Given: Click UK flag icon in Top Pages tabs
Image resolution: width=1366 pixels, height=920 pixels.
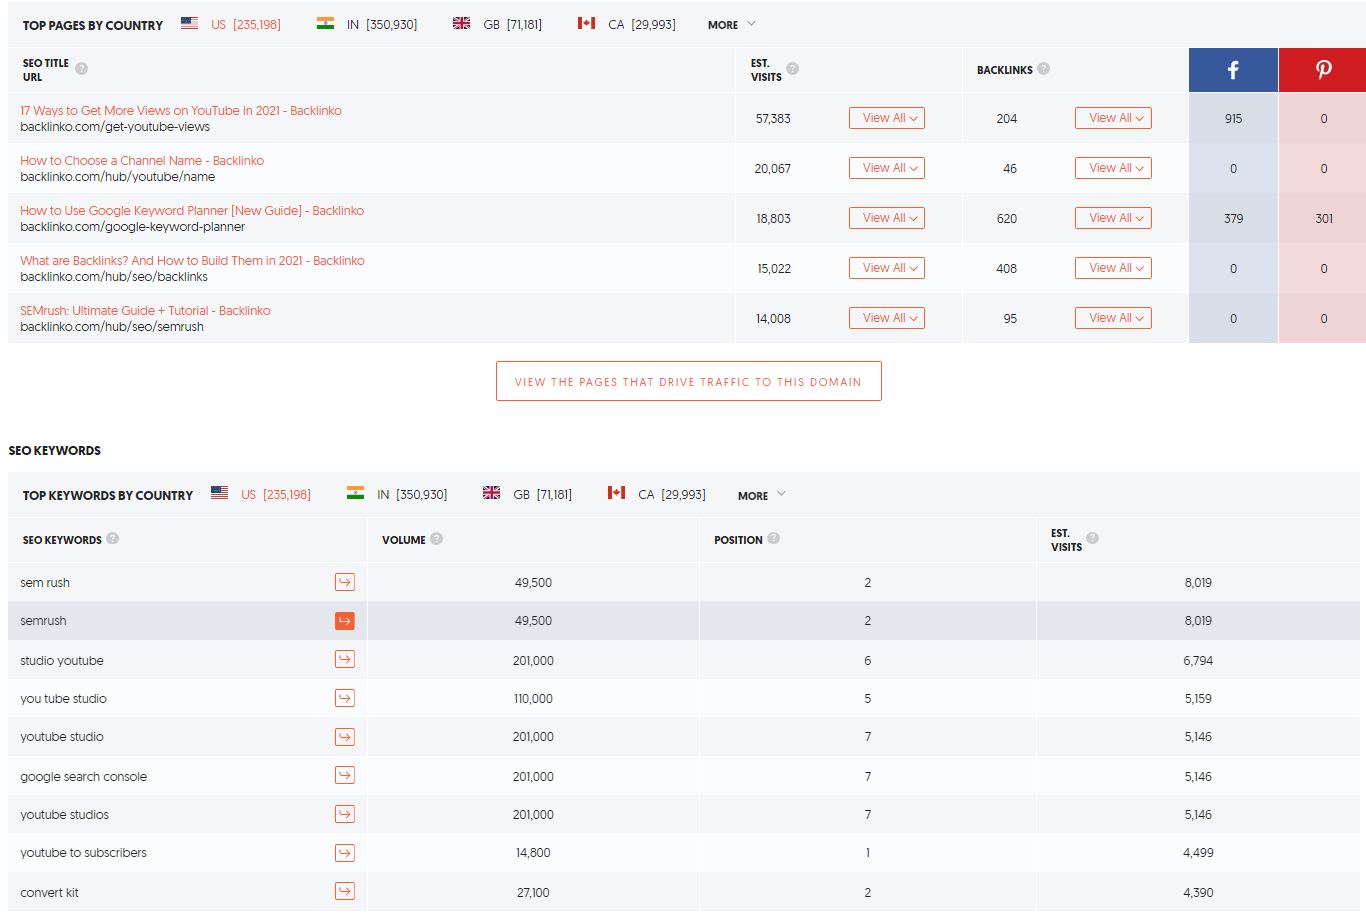Looking at the screenshot, I should coord(461,23).
